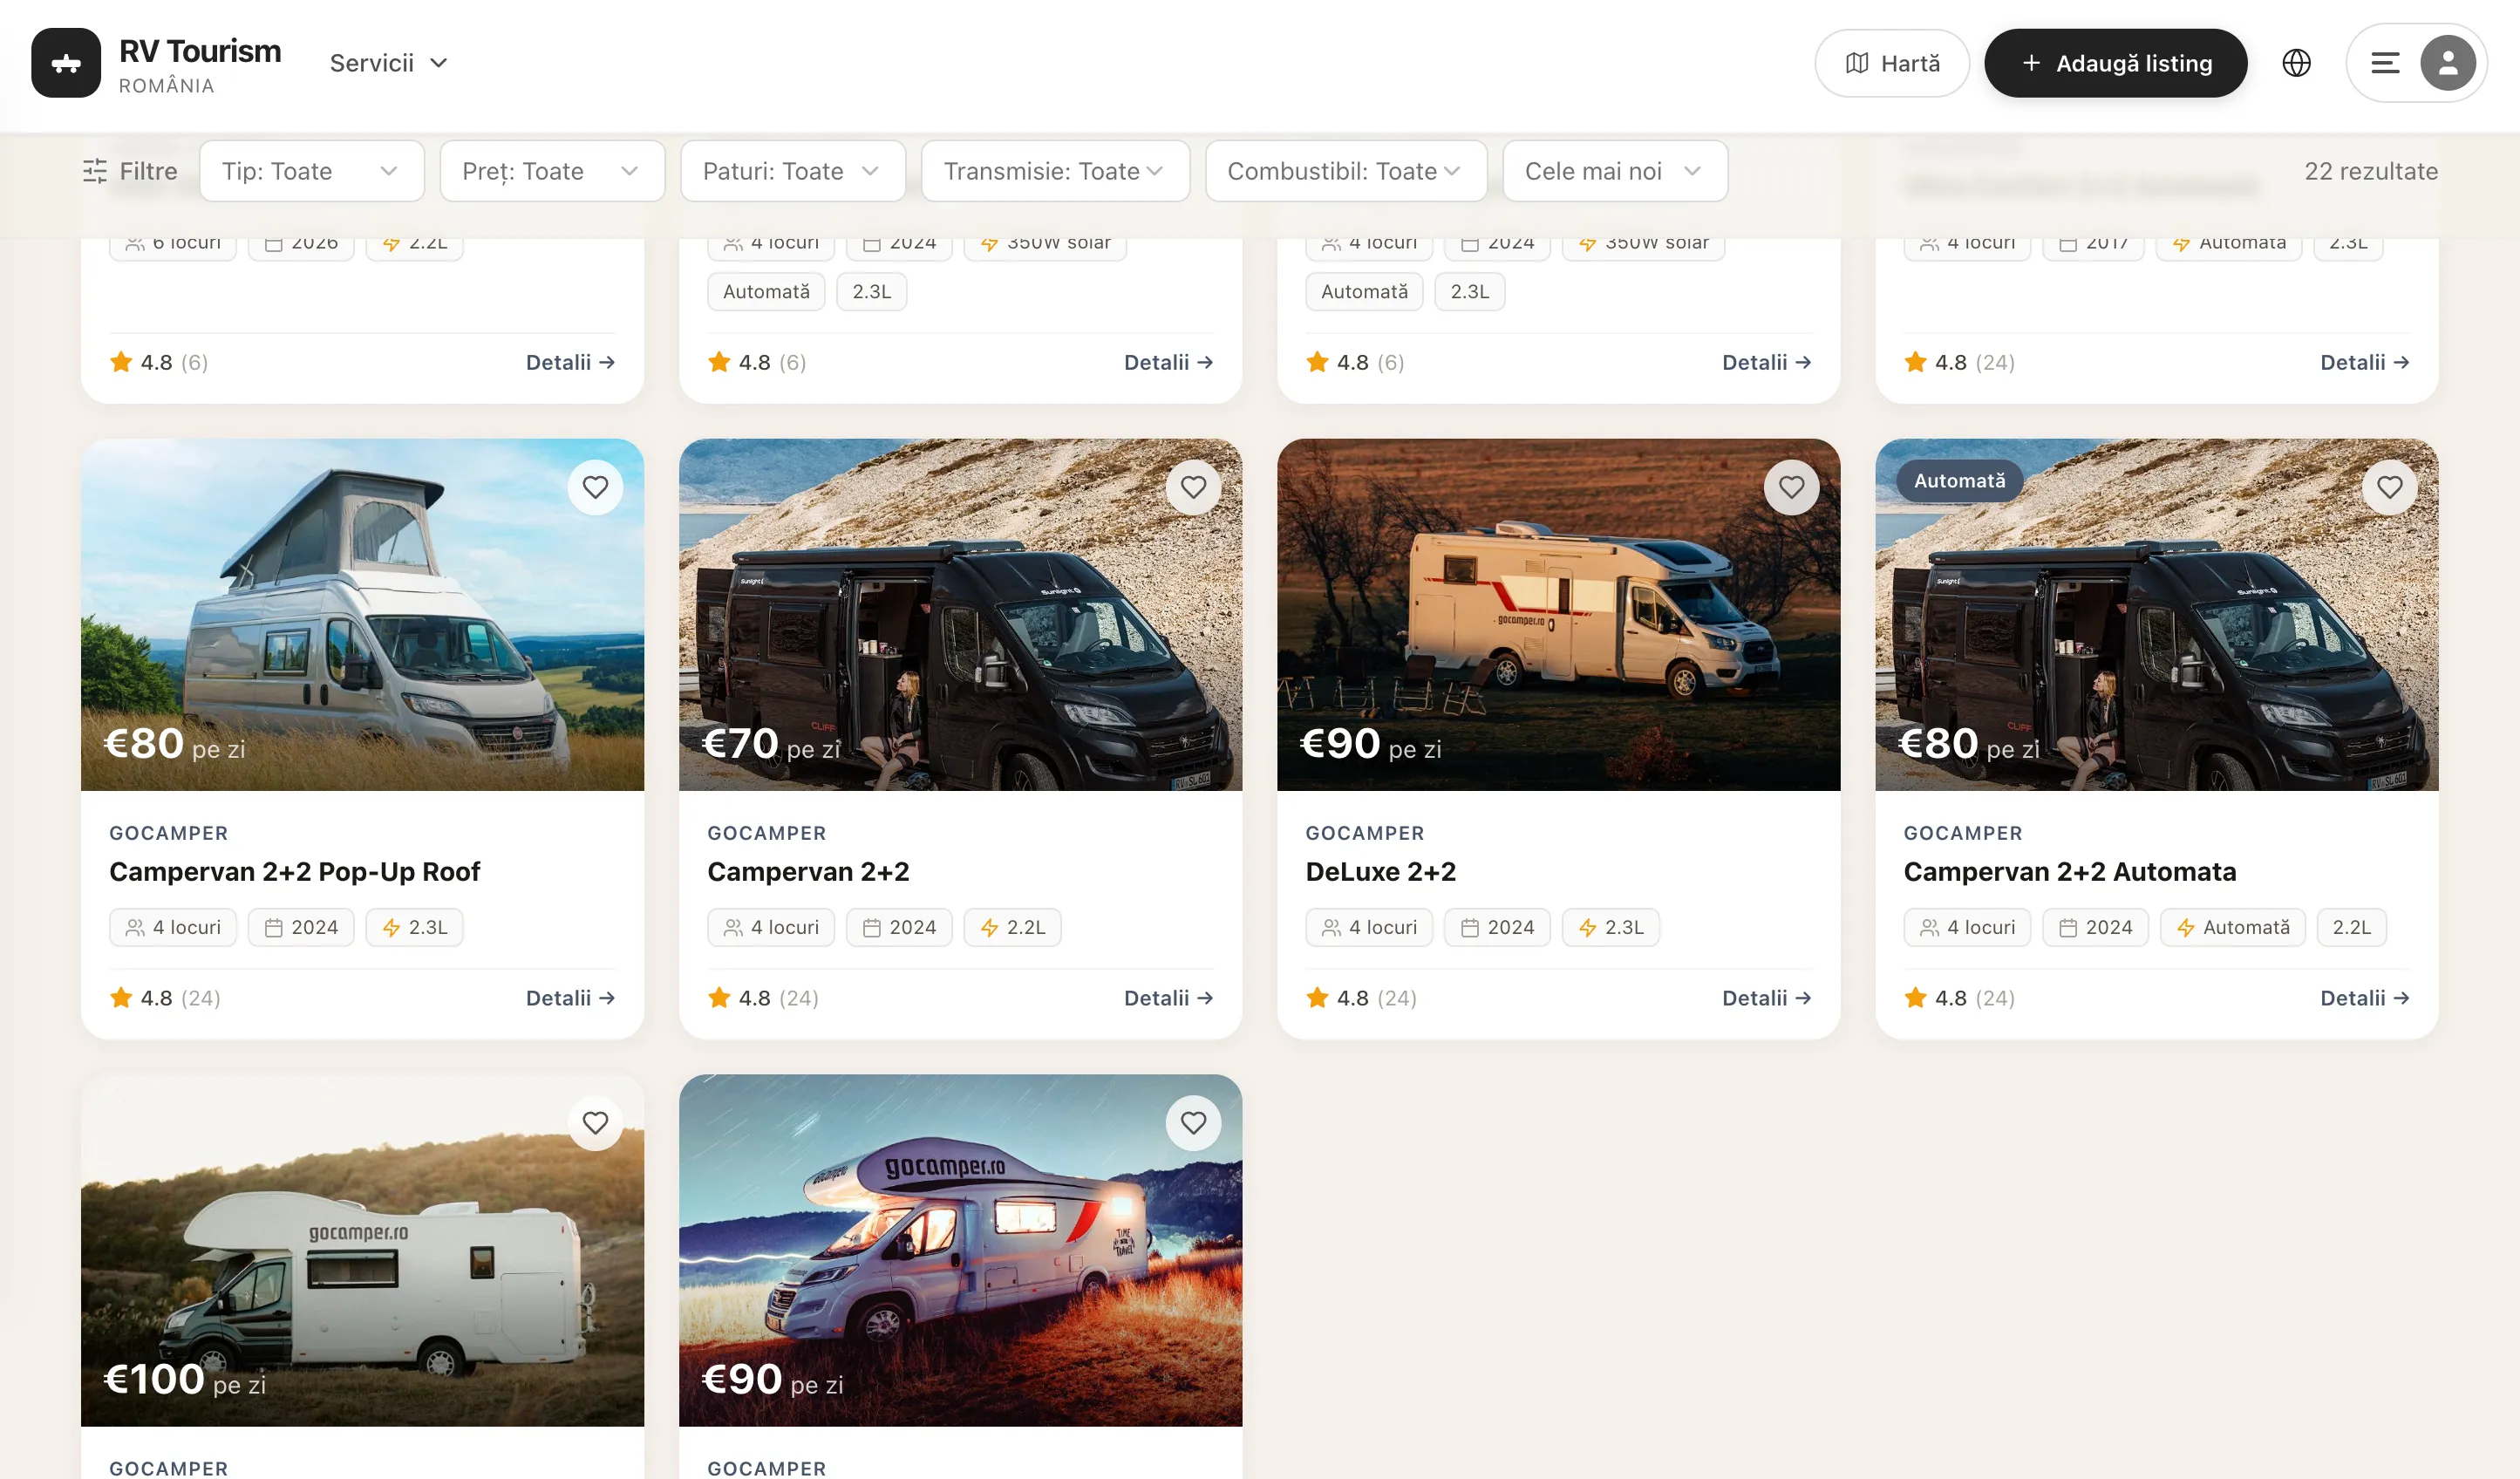The height and width of the screenshot is (1479, 2520).
Task: Click the RV Tourism logo icon
Action: [66, 62]
